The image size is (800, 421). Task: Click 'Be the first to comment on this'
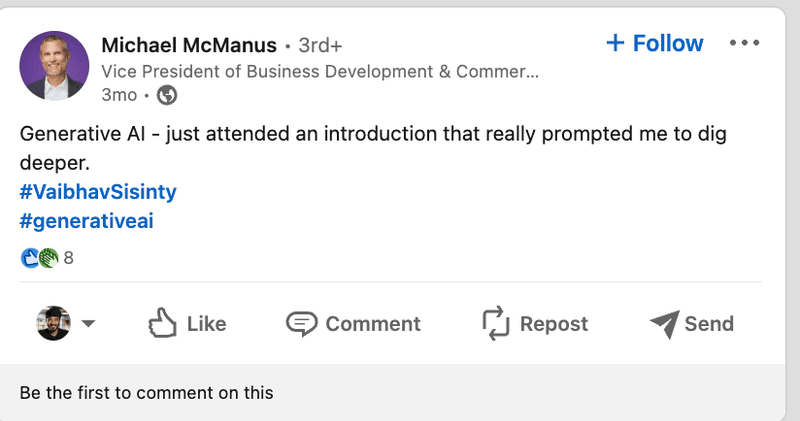146,393
